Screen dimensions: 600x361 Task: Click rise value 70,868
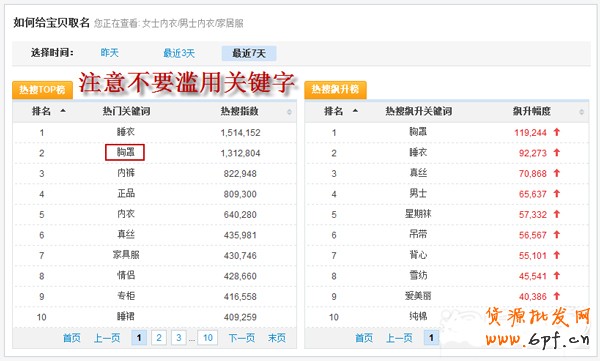click(533, 174)
